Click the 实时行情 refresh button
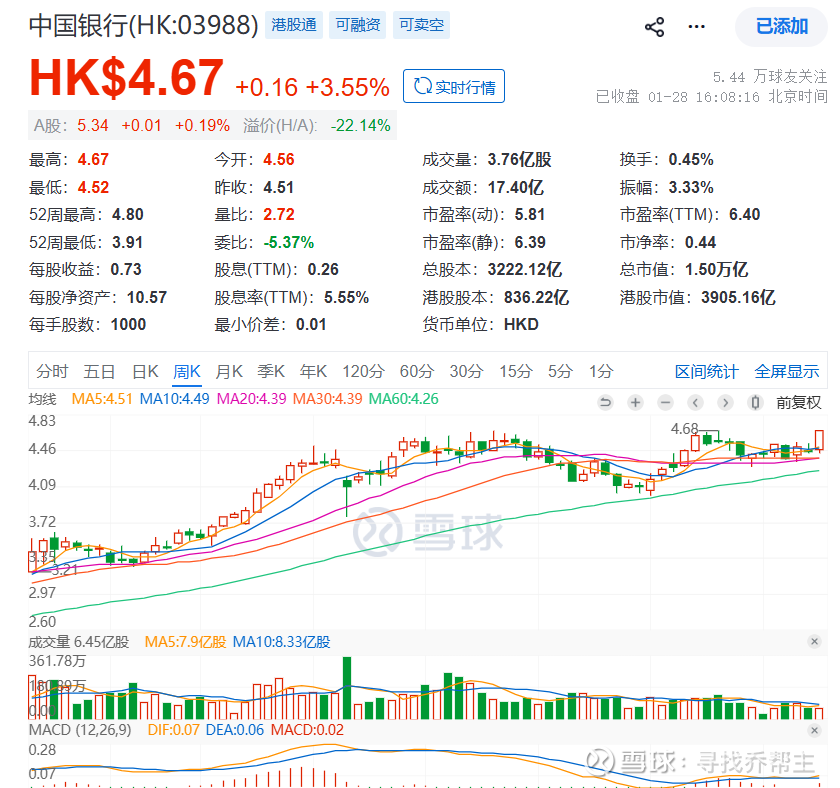 click(454, 86)
